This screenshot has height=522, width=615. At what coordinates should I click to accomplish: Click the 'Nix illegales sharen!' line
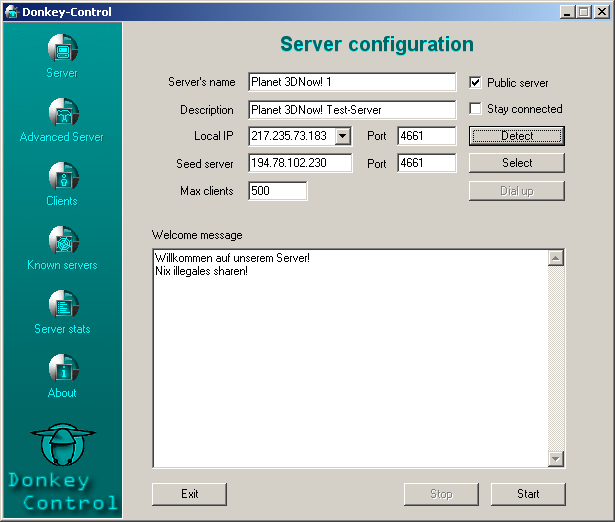201,271
